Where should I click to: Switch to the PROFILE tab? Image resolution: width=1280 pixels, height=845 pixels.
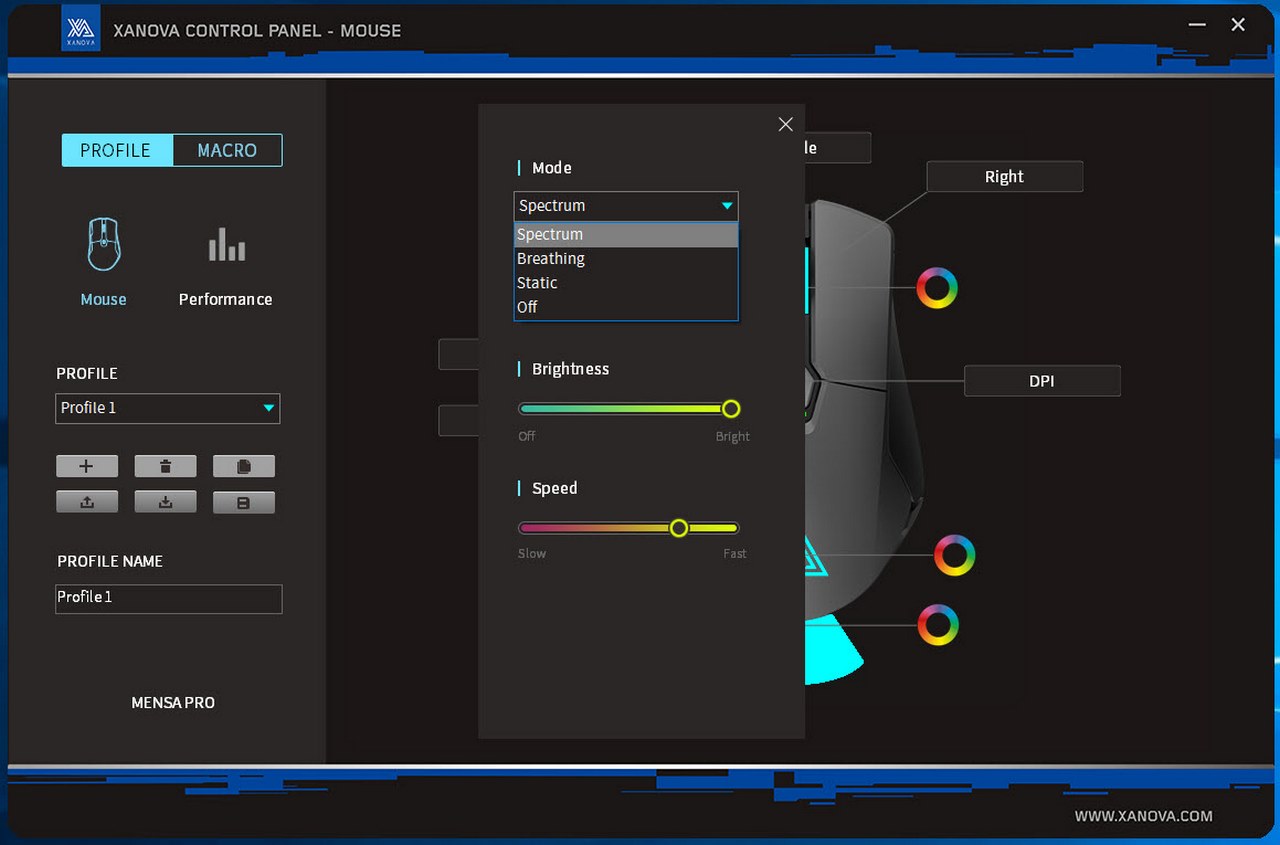(x=116, y=150)
